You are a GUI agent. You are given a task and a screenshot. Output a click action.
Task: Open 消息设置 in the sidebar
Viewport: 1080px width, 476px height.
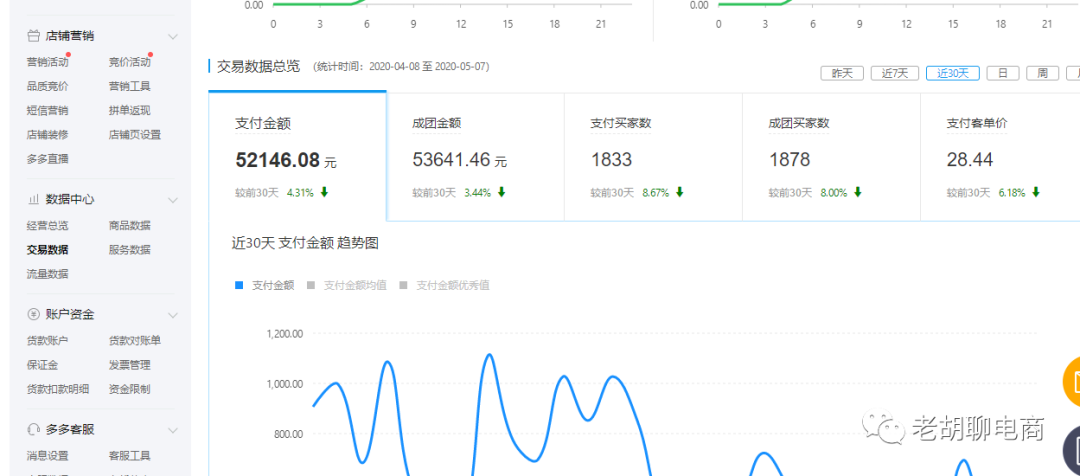48,455
